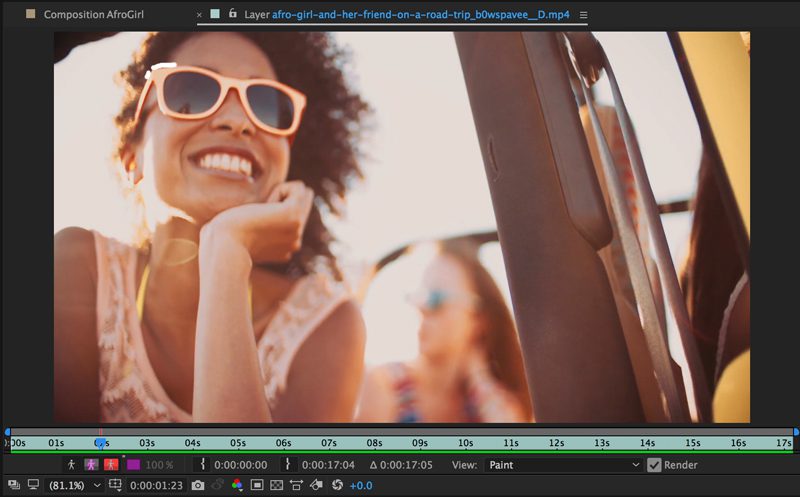
Task: Click the +0.0 exposure value
Action: [x=361, y=485]
